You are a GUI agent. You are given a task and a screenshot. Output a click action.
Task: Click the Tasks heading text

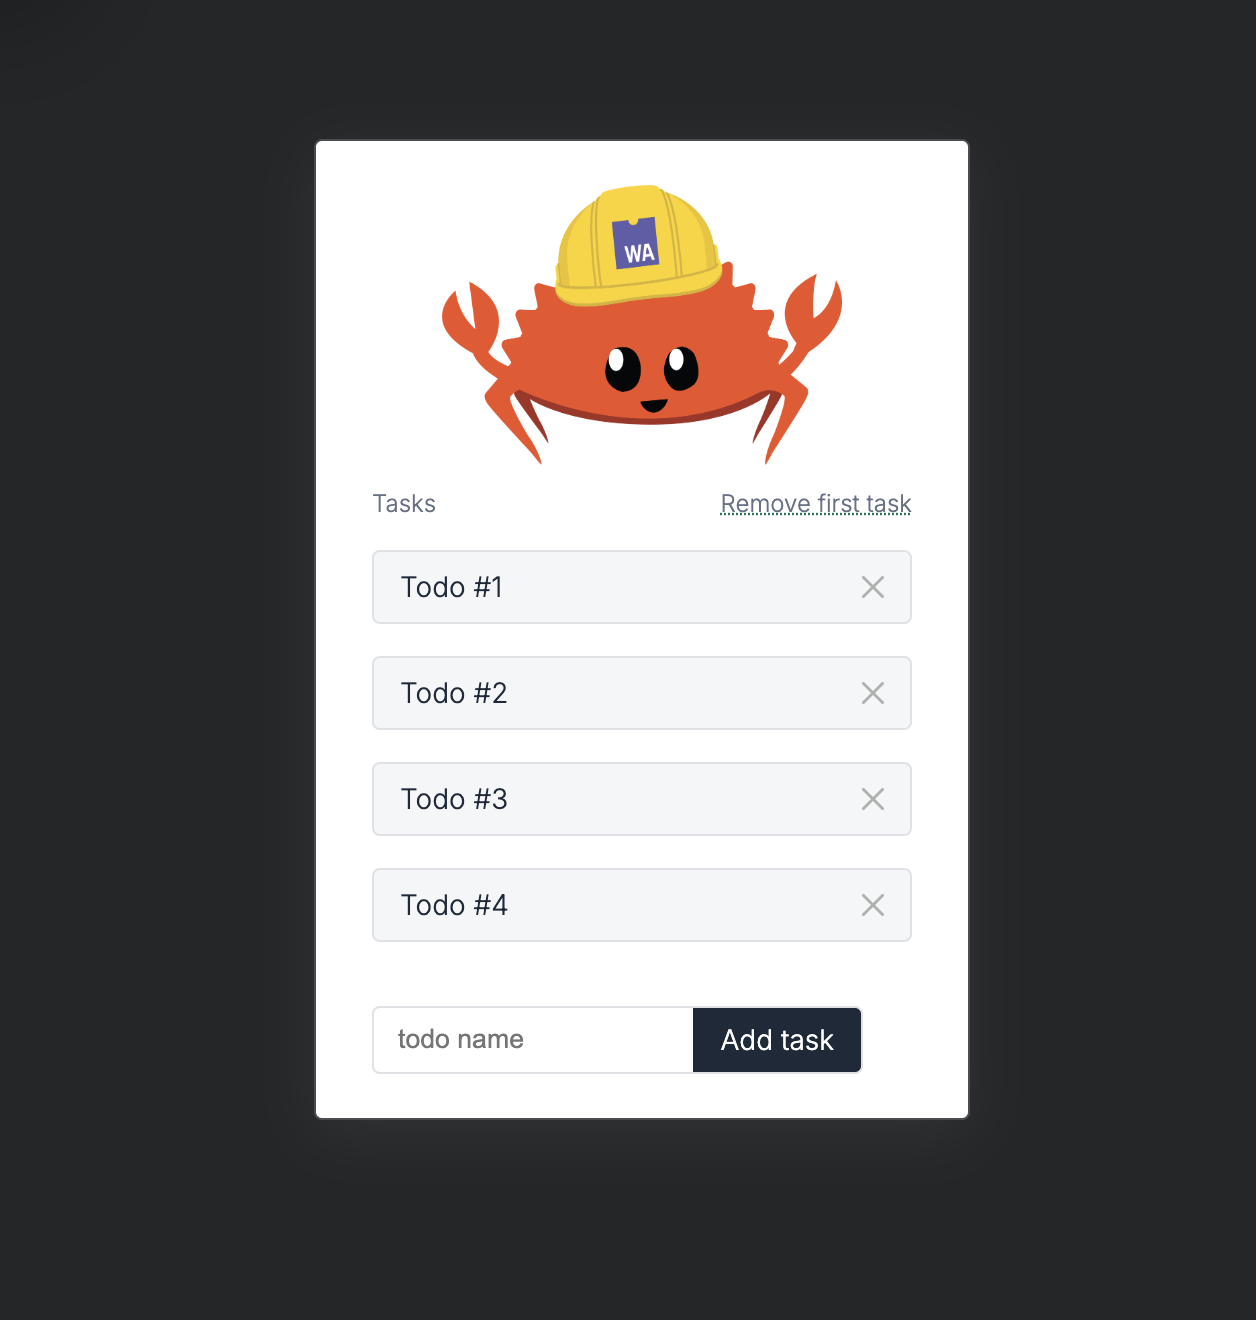(x=404, y=503)
